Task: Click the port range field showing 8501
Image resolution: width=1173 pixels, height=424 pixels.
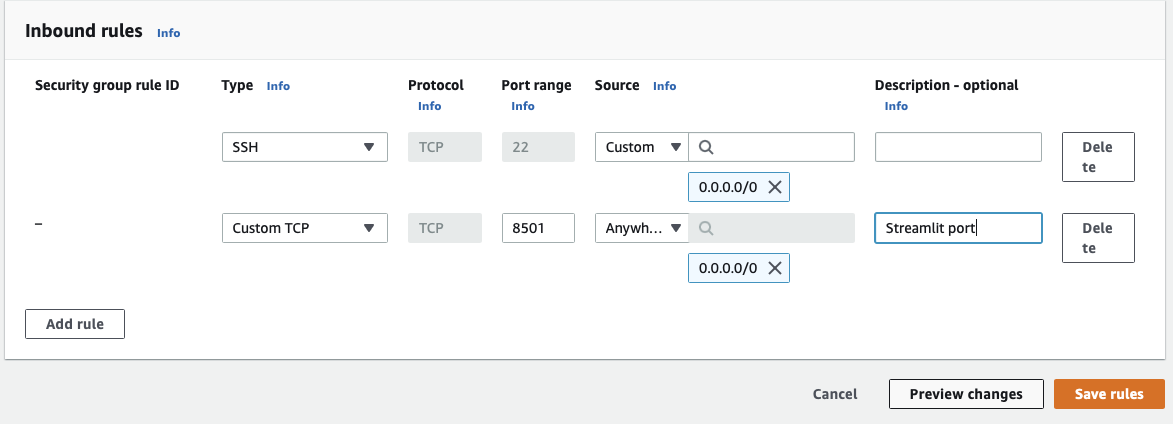Action: tap(538, 228)
